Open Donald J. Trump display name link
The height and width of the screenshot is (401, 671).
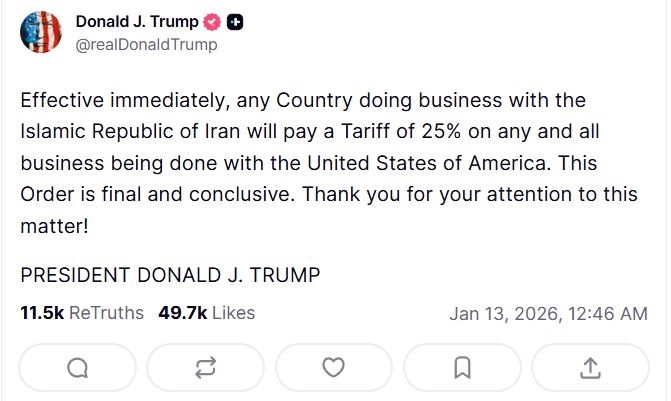tap(137, 22)
